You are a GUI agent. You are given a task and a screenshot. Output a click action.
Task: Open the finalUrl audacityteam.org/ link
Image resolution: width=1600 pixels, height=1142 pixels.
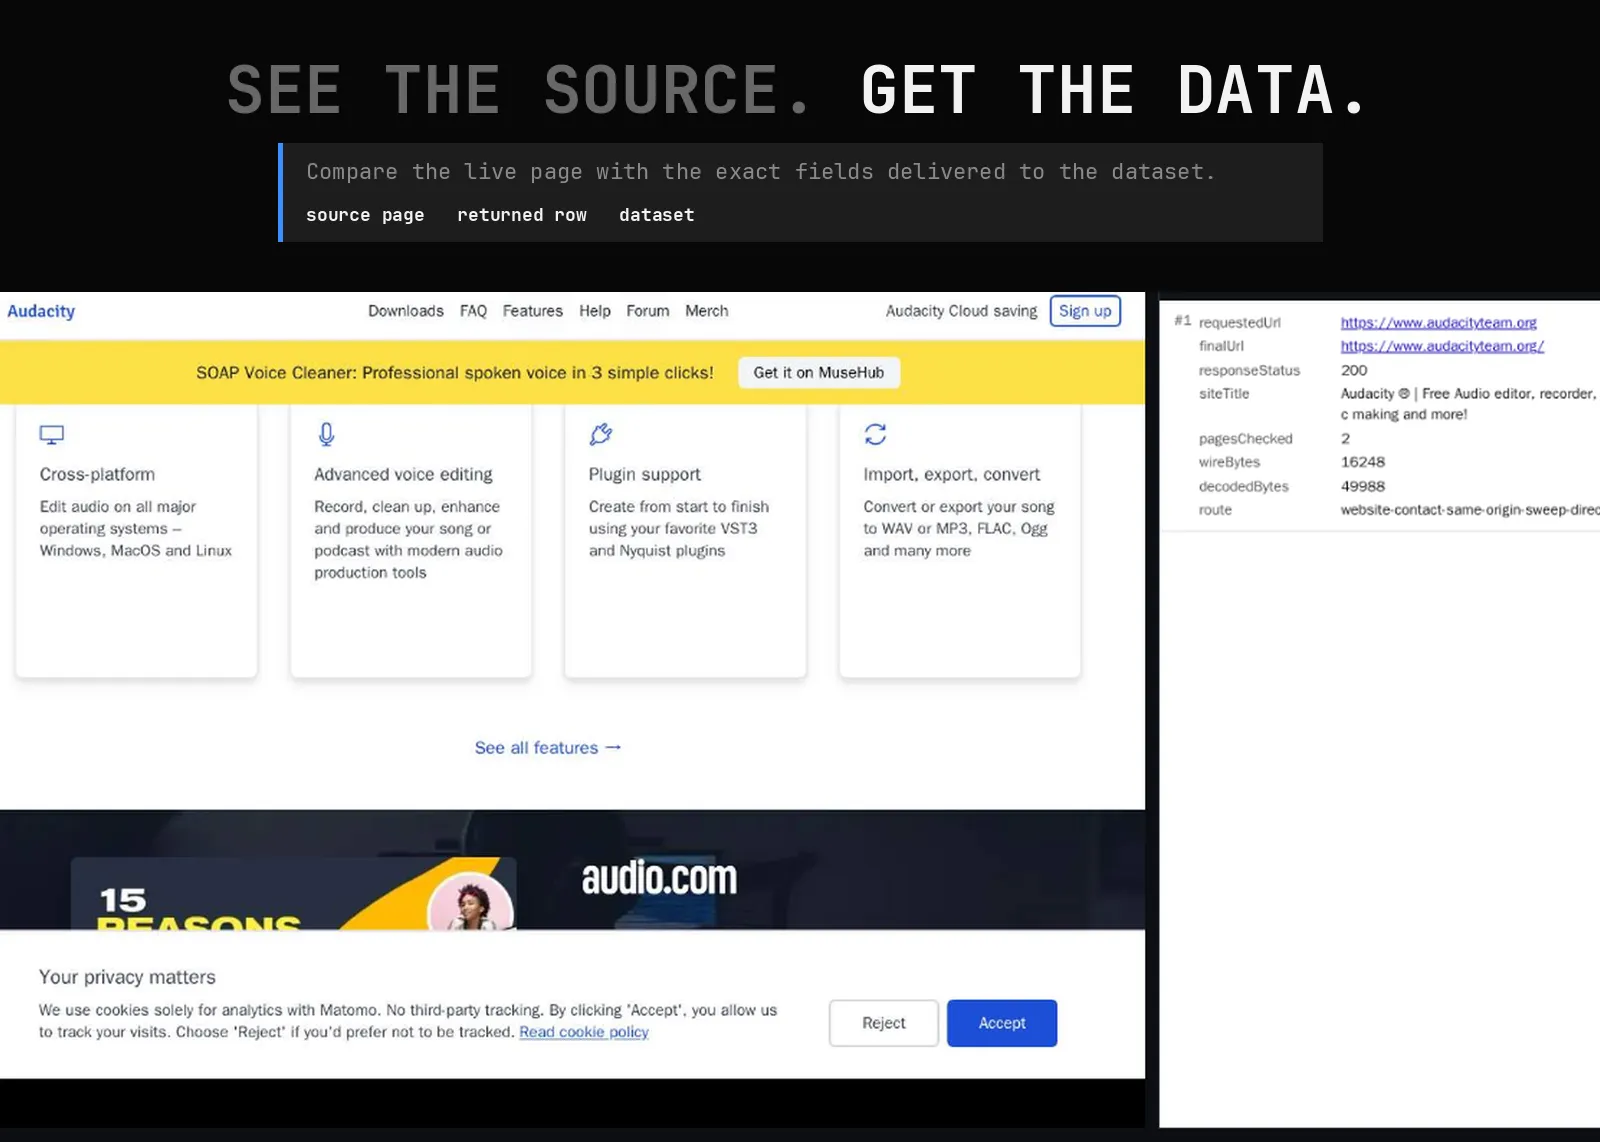coord(1442,346)
